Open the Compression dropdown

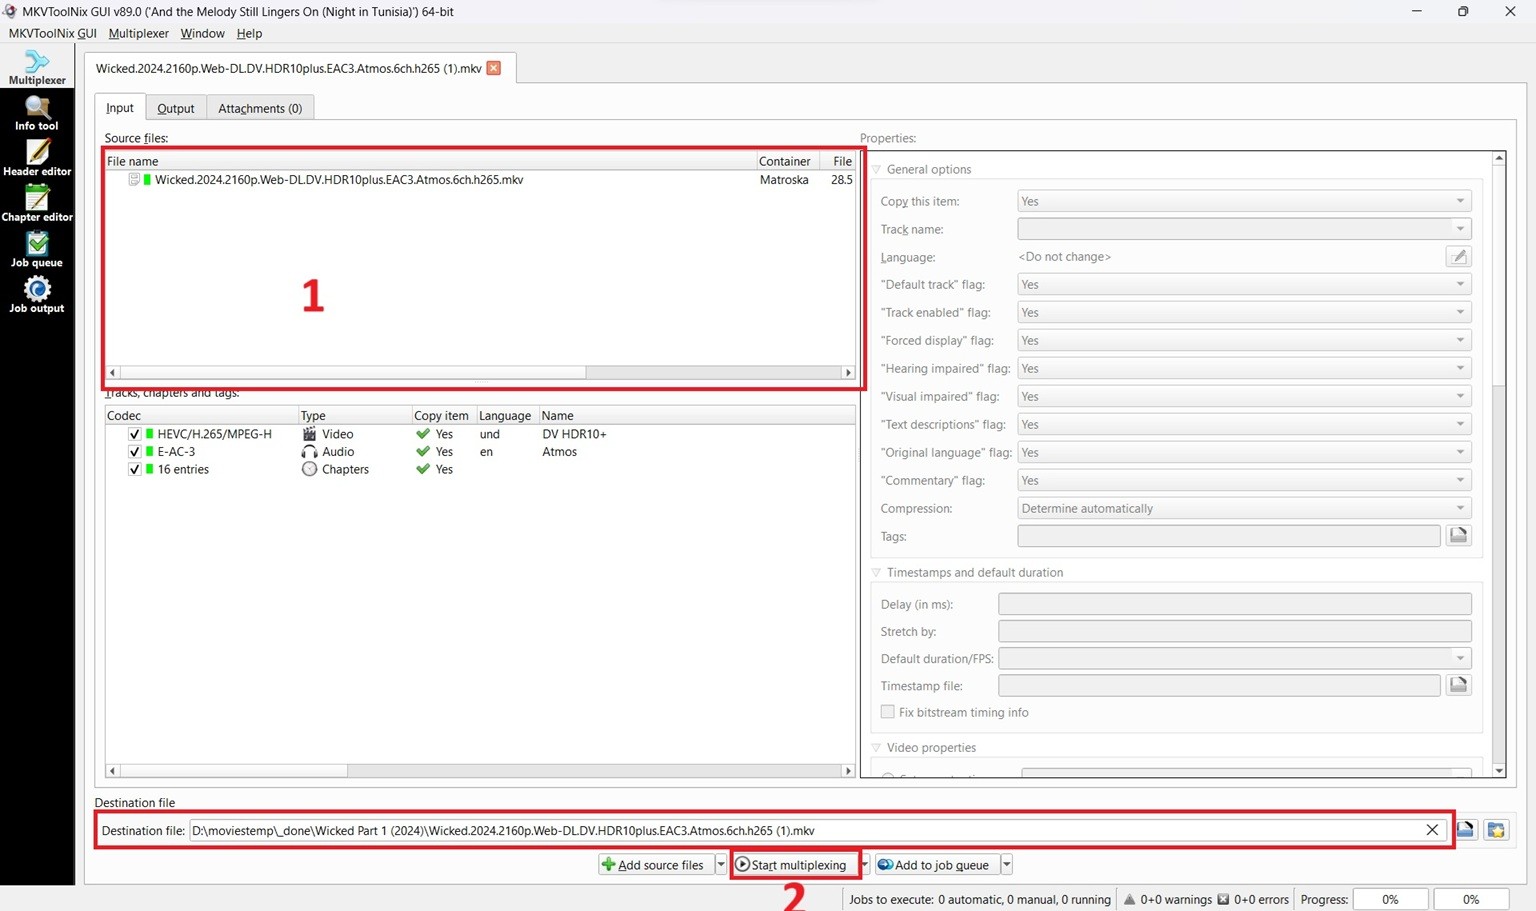pos(1244,508)
